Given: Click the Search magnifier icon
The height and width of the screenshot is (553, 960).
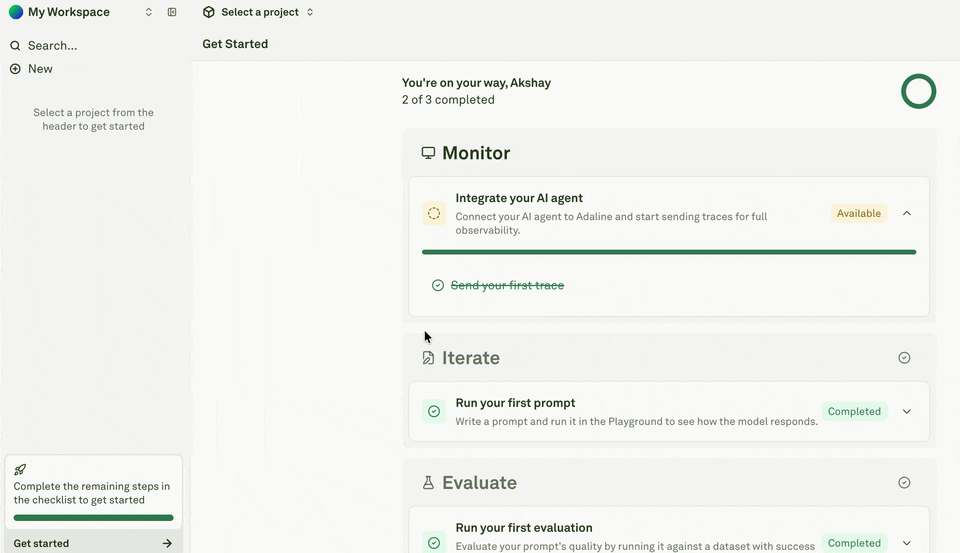Looking at the screenshot, I should [15, 45].
